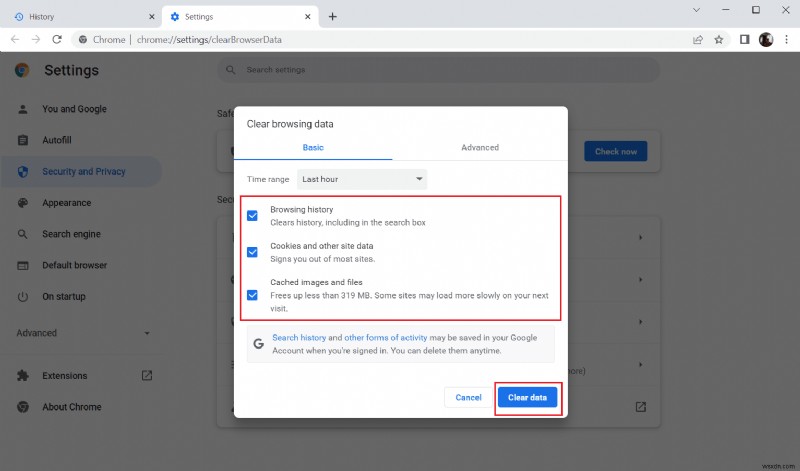Click the Settings page title
This screenshot has height=471, width=800.
[x=71, y=70]
